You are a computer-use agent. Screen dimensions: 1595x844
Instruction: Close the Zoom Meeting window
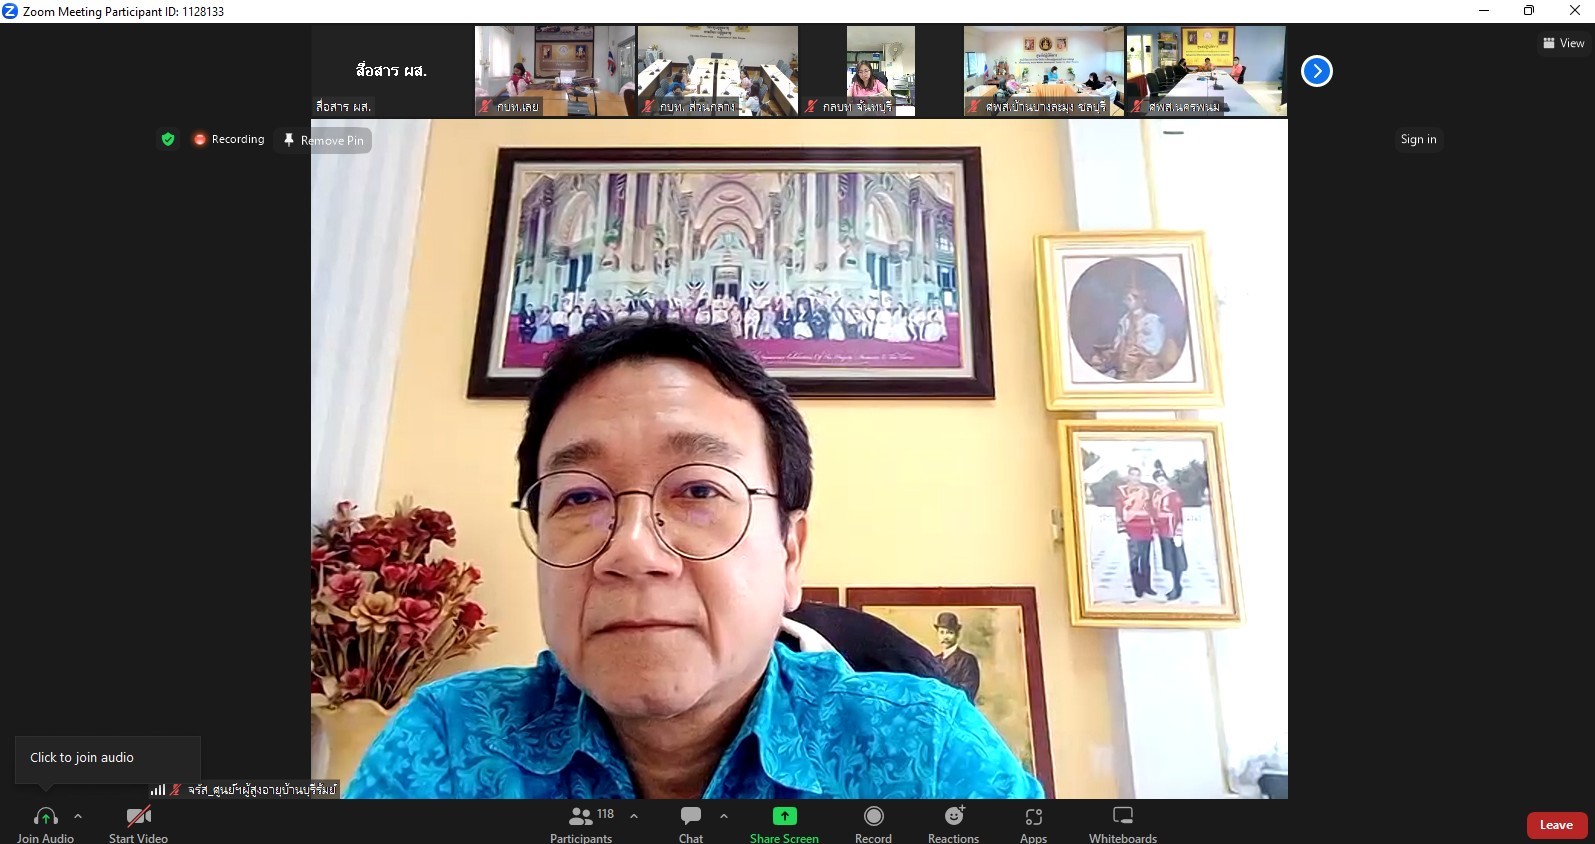coord(1574,11)
